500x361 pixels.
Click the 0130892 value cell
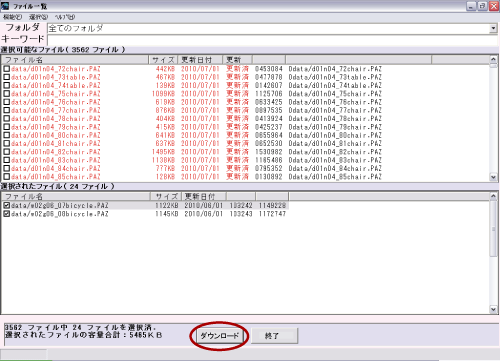point(269,177)
